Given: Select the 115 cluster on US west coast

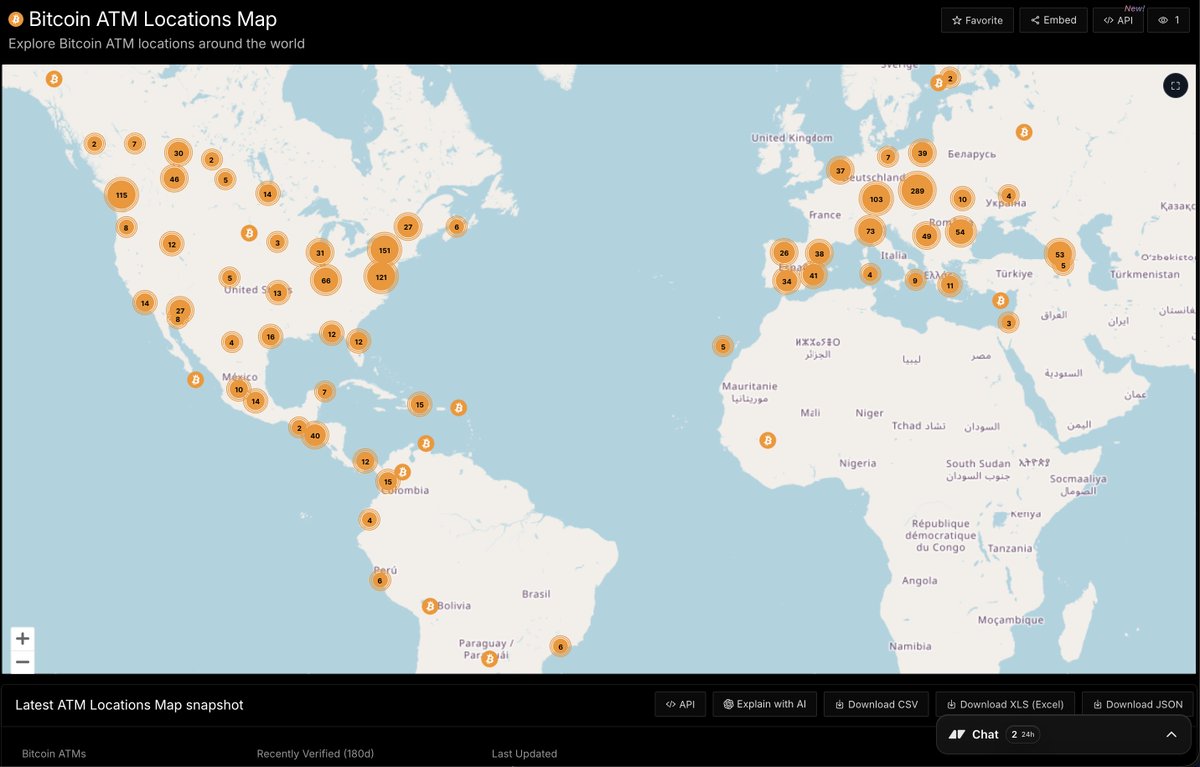Looking at the screenshot, I should [121, 195].
